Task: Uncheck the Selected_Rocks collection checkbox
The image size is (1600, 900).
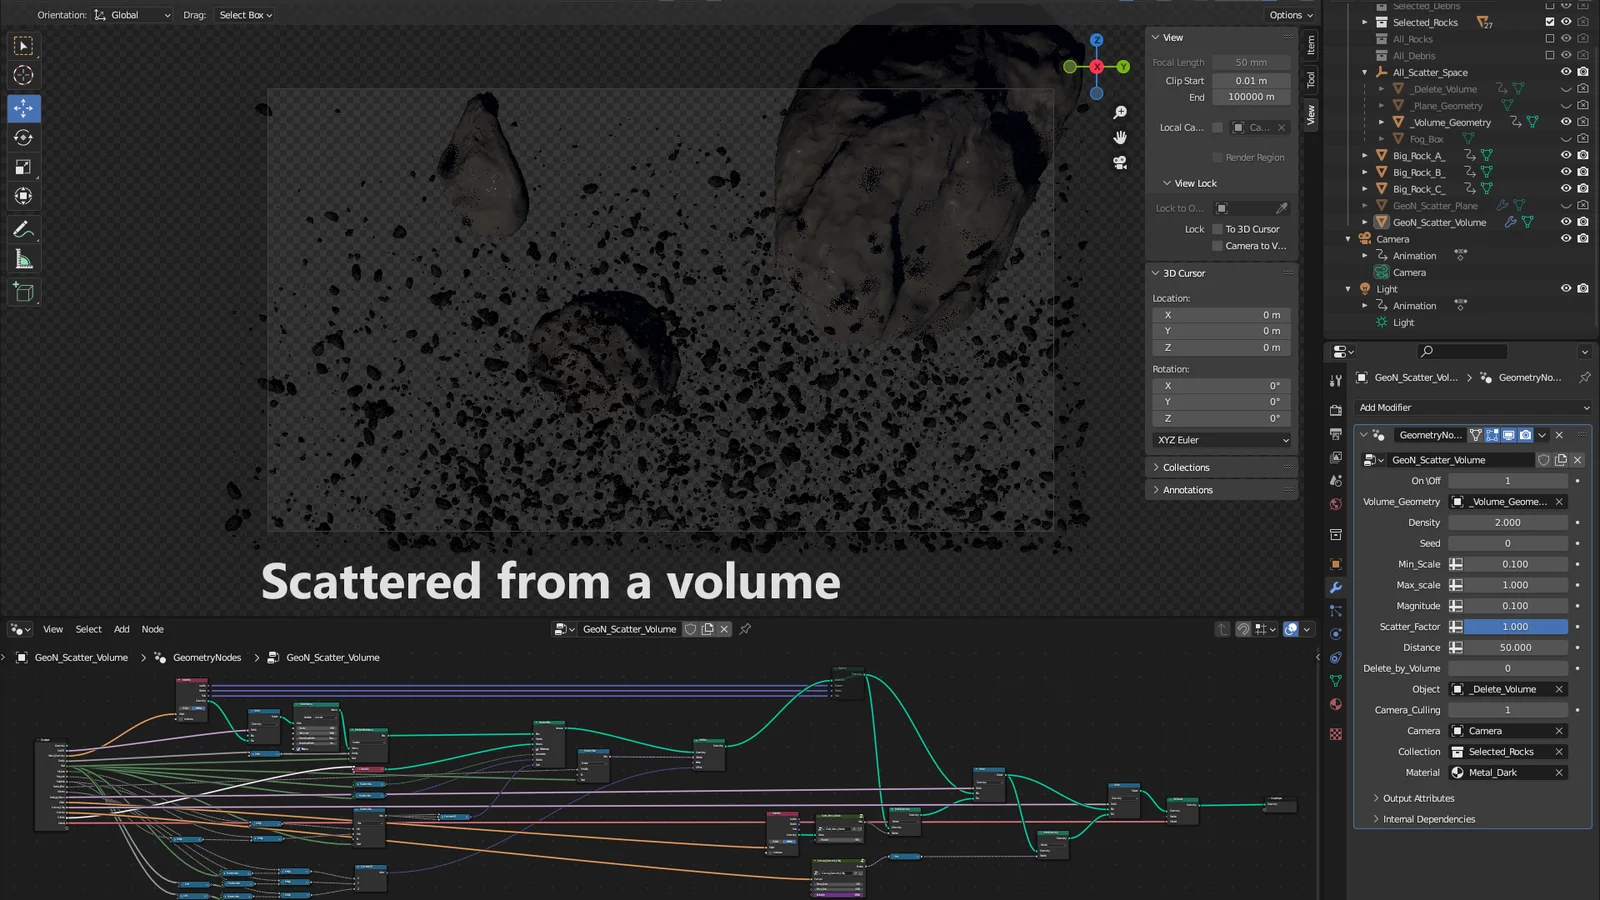Action: coord(1550,22)
